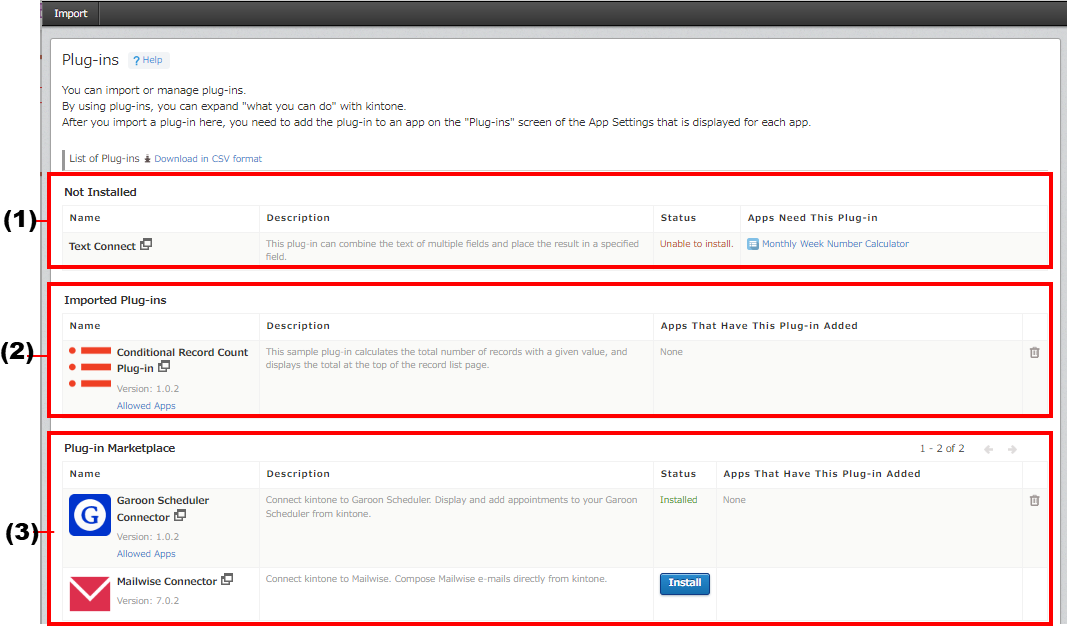The width and height of the screenshot is (1067, 629).
Task: Download the plug-in list in CSV format
Action: [207, 159]
